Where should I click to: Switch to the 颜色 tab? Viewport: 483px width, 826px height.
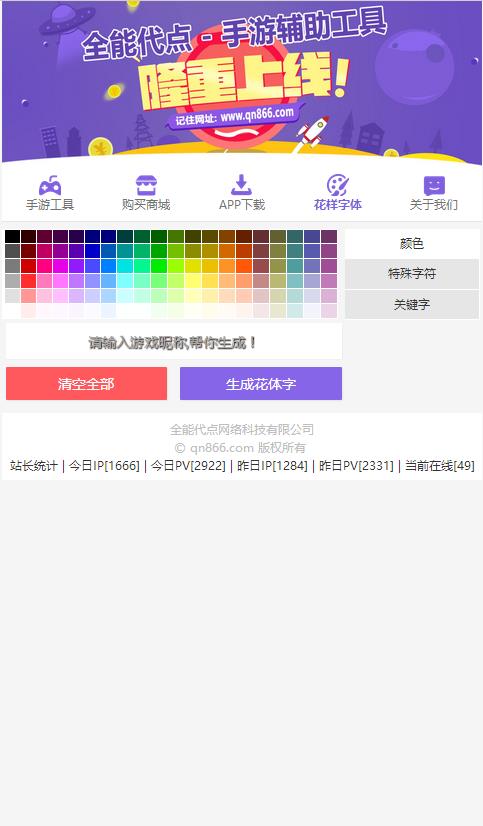coord(412,243)
